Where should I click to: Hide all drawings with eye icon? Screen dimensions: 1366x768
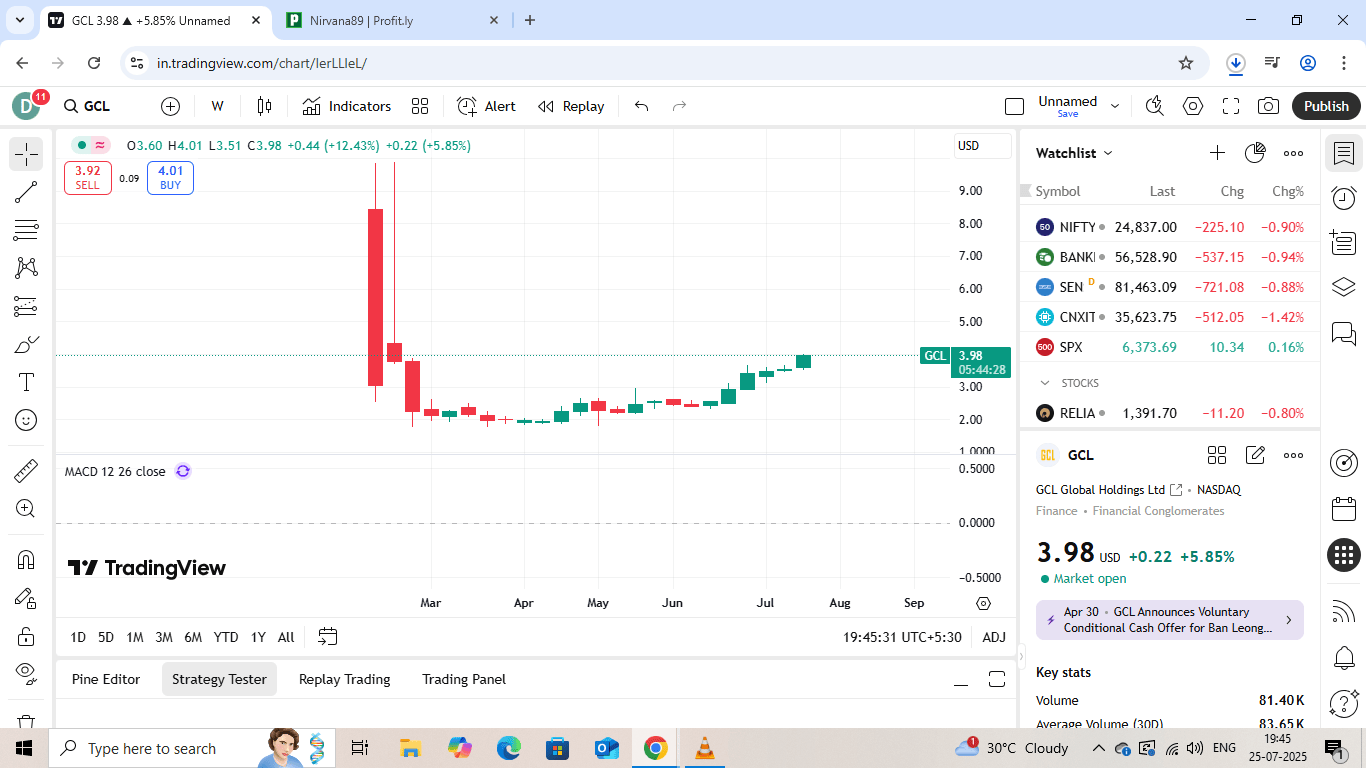pos(26,673)
